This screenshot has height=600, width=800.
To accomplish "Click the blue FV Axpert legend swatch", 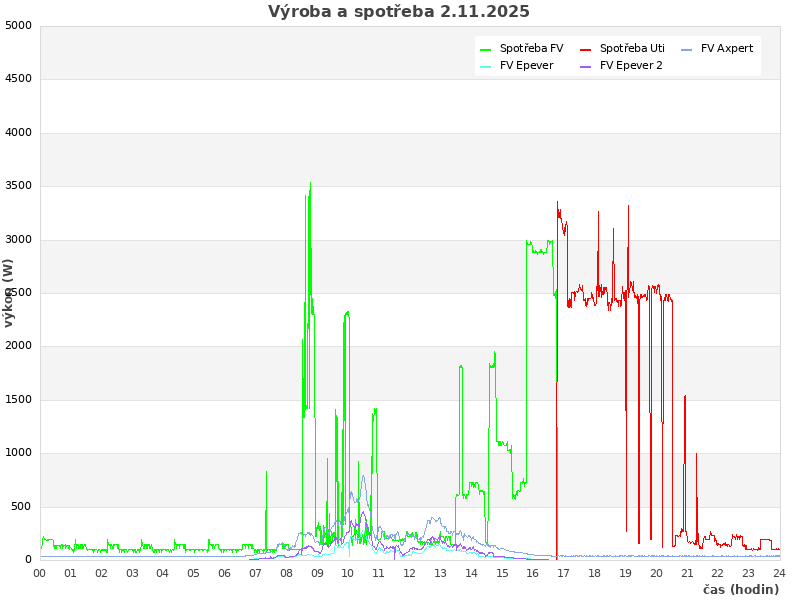I will (687, 49).
